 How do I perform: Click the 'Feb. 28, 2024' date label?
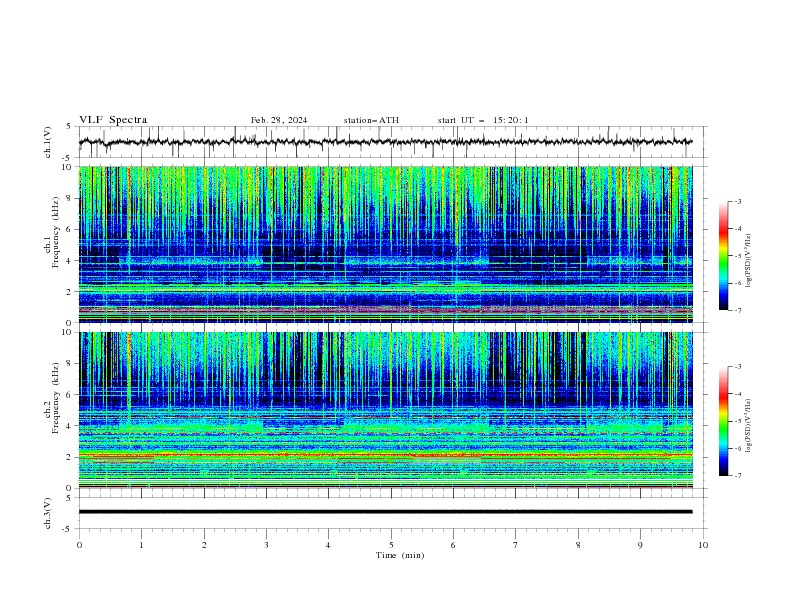tap(279, 120)
